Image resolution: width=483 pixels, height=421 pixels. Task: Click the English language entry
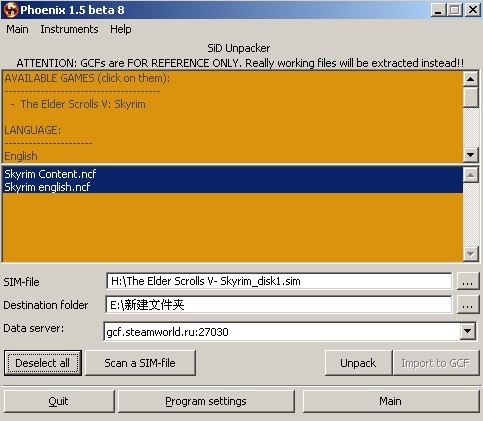21,156
